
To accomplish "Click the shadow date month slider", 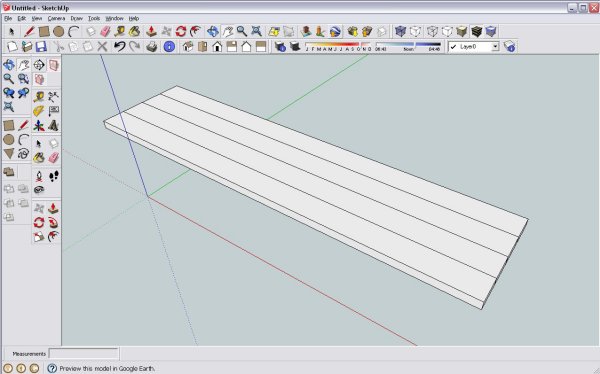I will click(x=338, y=47).
